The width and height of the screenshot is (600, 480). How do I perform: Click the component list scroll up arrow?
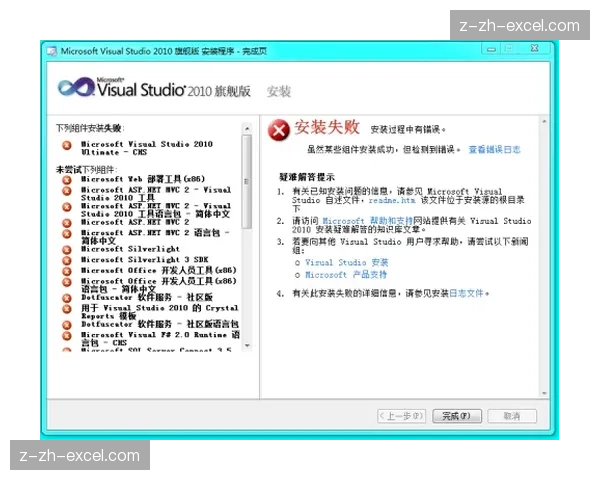coord(247,129)
